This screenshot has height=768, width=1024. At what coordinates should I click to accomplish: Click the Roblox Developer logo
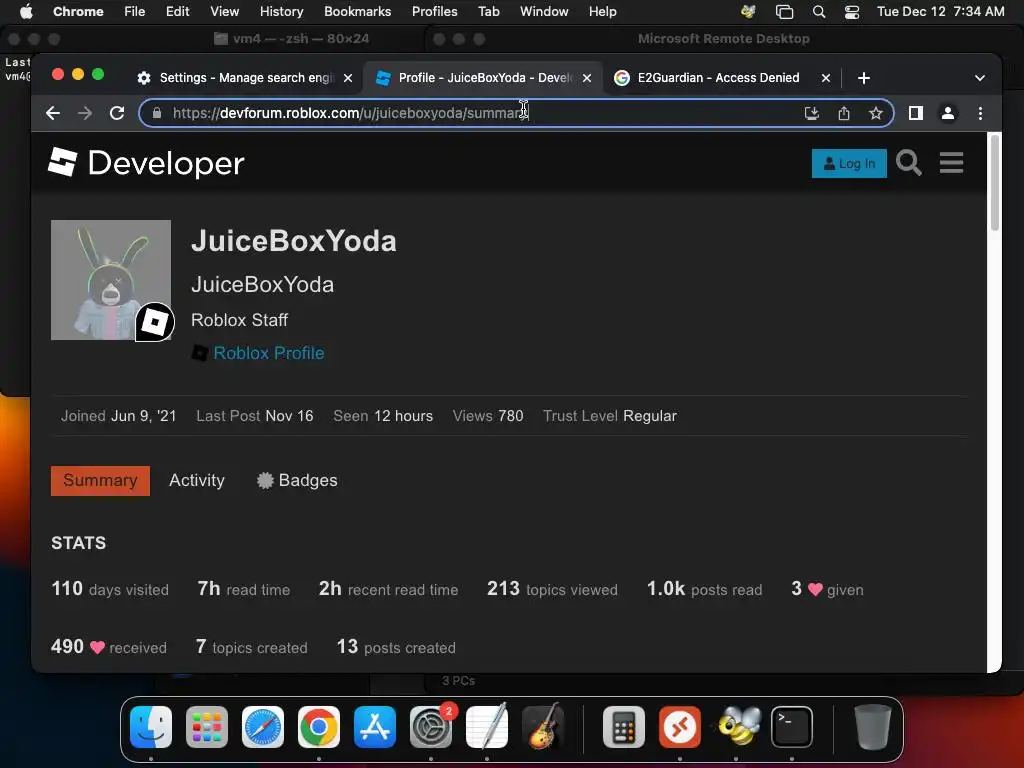(x=146, y=163)
